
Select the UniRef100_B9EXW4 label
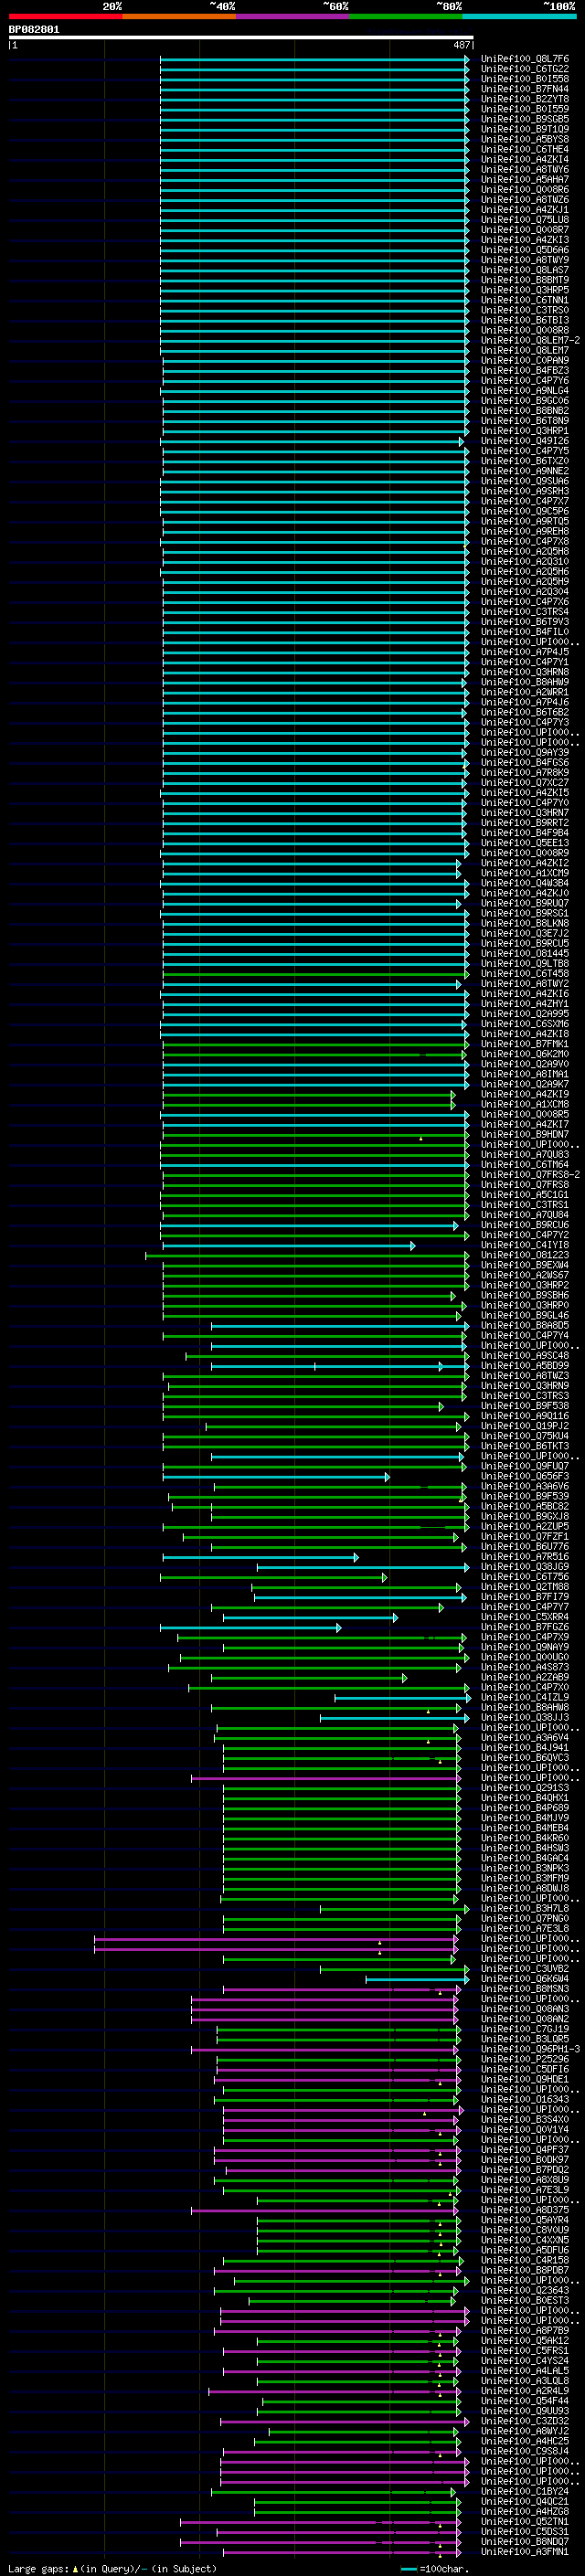click(525, 1265)
